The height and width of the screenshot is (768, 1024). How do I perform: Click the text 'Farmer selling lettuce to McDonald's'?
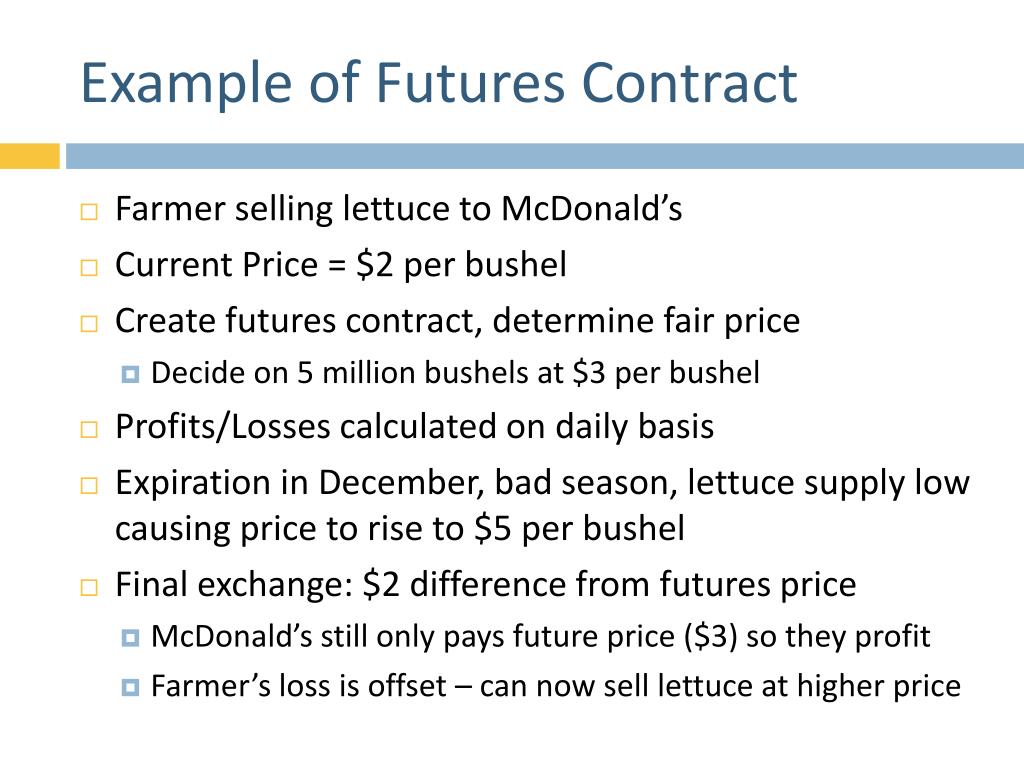(398, 210)
